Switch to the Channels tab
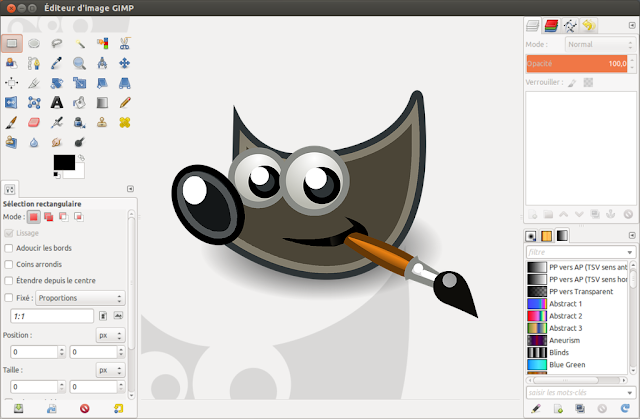 pyautogui.click(x=551, y=26)
